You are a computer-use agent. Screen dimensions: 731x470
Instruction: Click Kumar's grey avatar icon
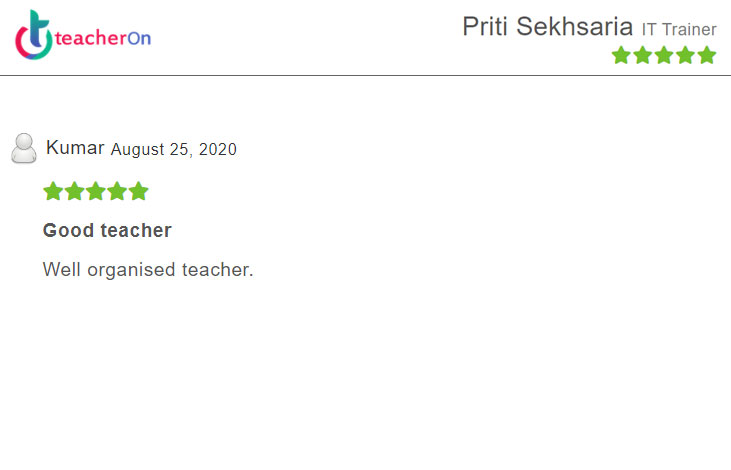coord(23,148)
